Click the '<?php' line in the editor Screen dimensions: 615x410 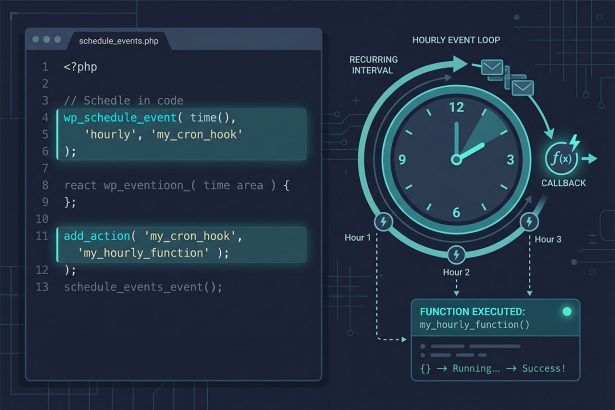pos(80,67)
